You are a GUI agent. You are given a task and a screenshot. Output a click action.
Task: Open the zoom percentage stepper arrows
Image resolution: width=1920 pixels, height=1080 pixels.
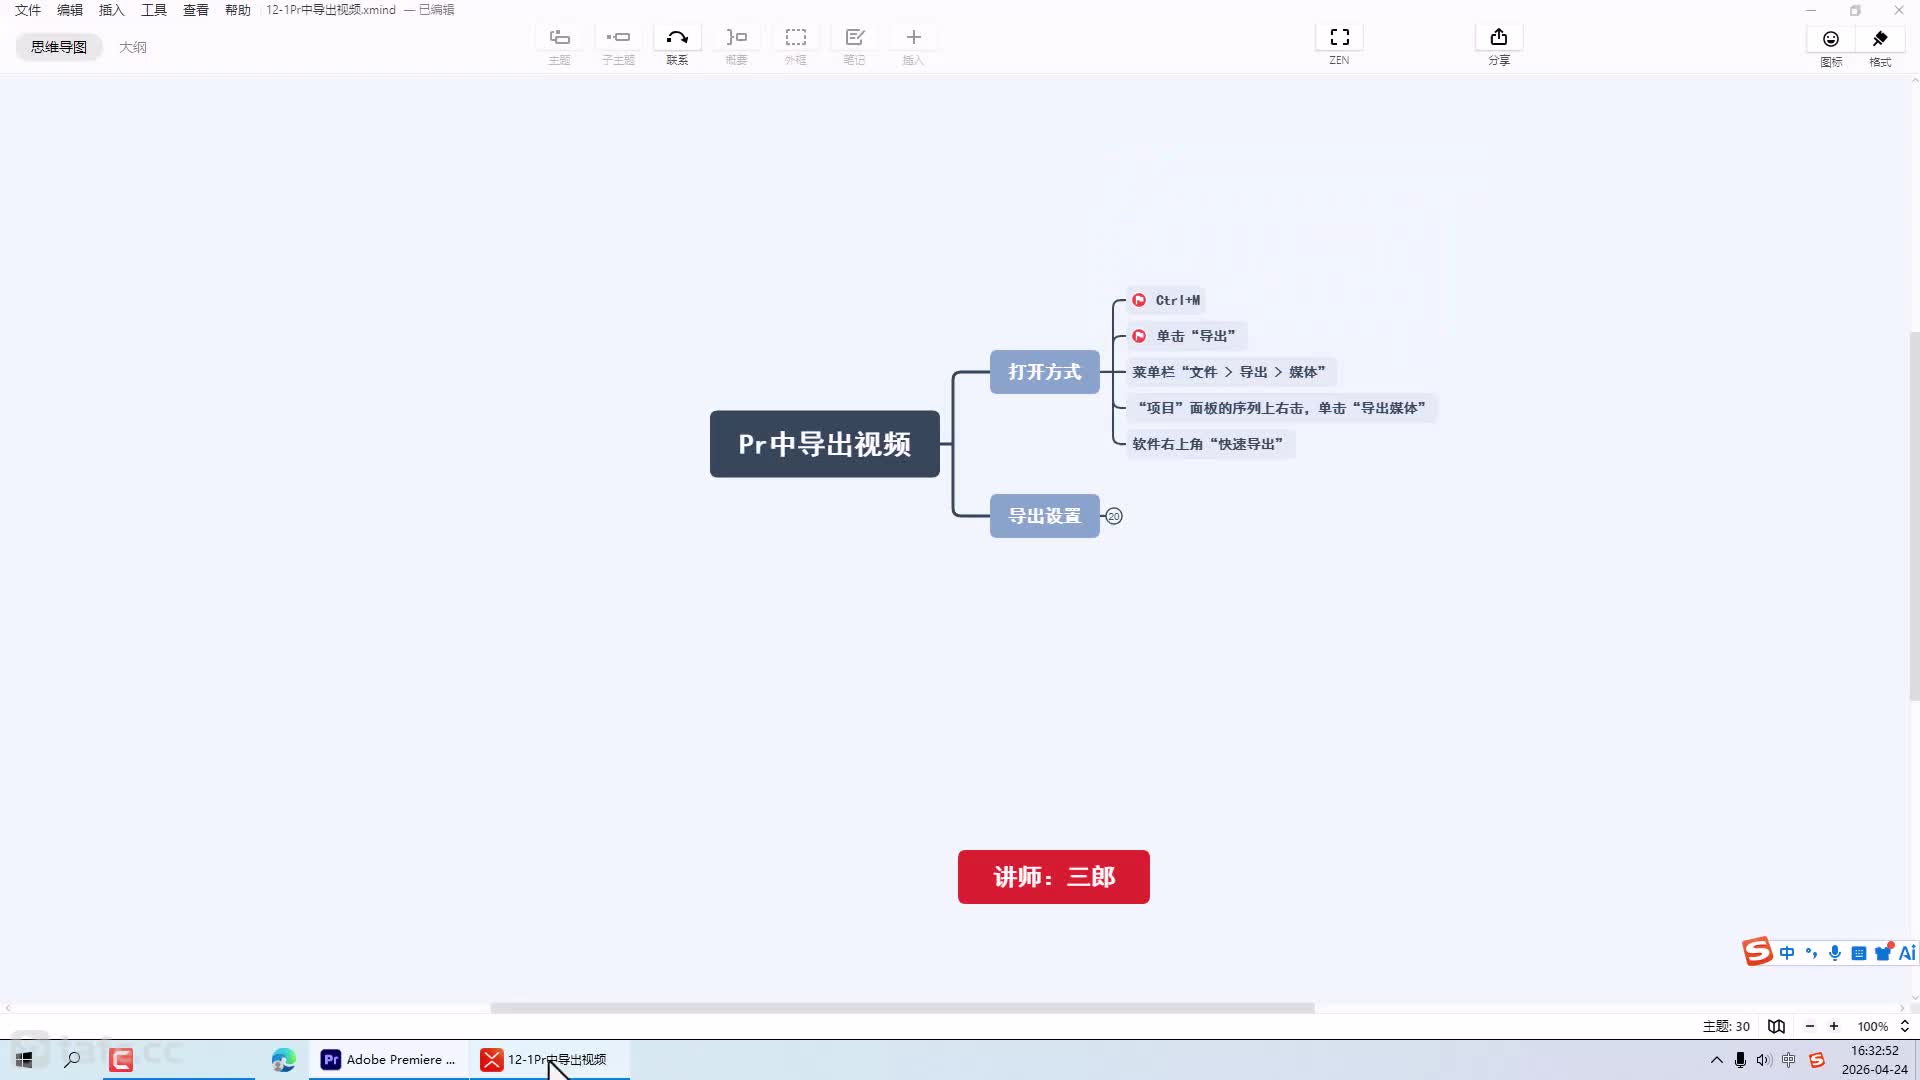1905,1026
